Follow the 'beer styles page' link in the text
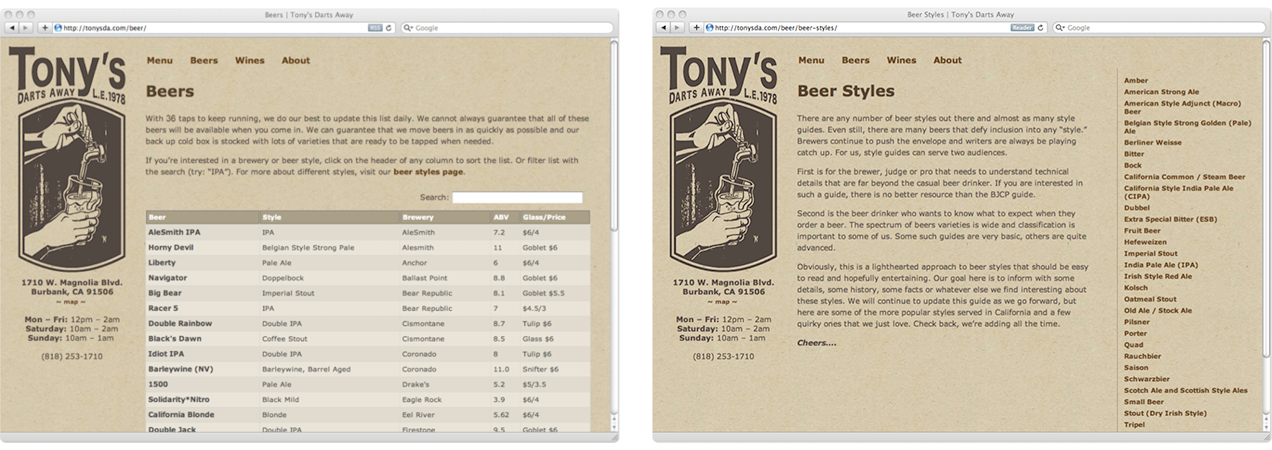1272x450 pixels. (x=428, y=172)
